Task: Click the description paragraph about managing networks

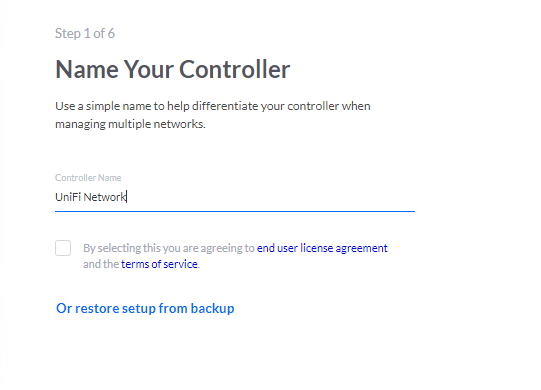Action: [213, 115]
